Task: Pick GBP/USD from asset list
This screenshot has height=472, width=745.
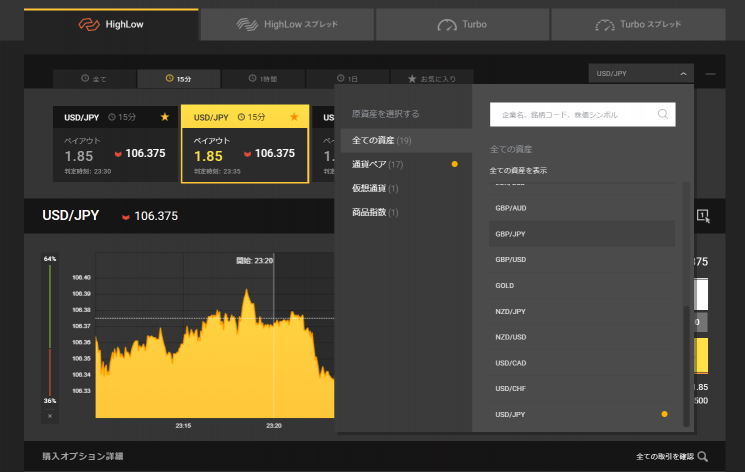Action: [x=582, y=260]
